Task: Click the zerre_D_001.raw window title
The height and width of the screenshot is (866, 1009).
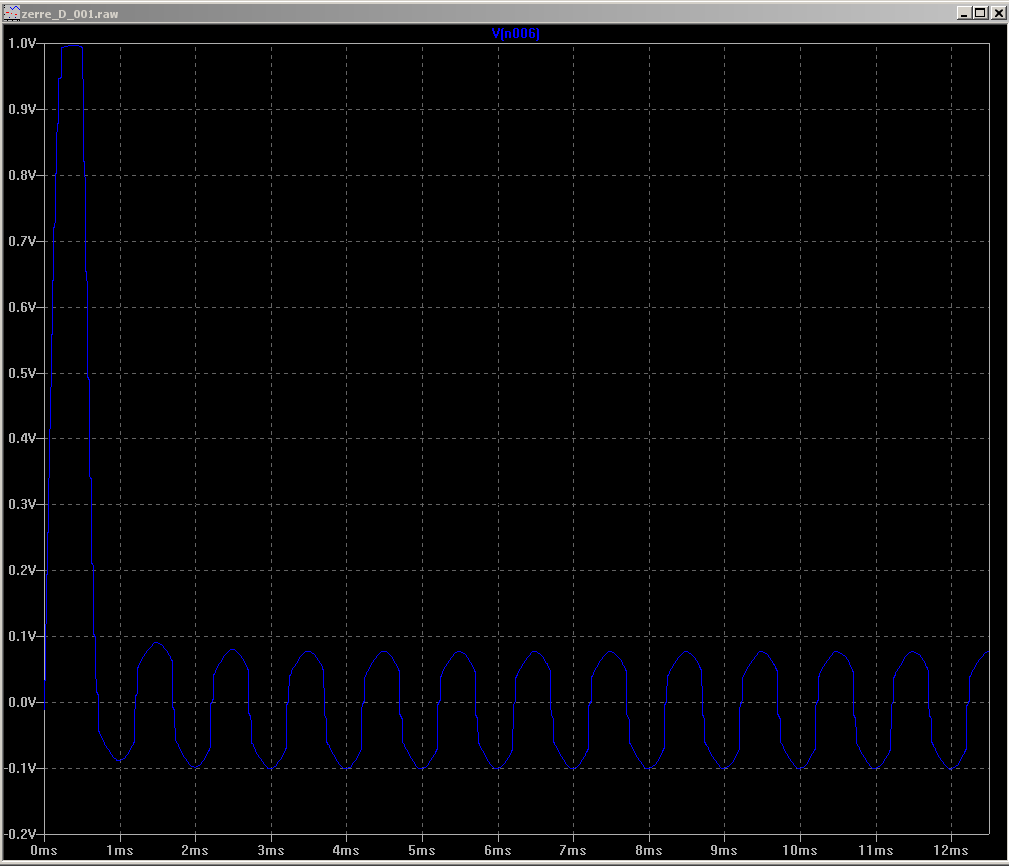Action: pyautogui.click(x=70, y=14)
